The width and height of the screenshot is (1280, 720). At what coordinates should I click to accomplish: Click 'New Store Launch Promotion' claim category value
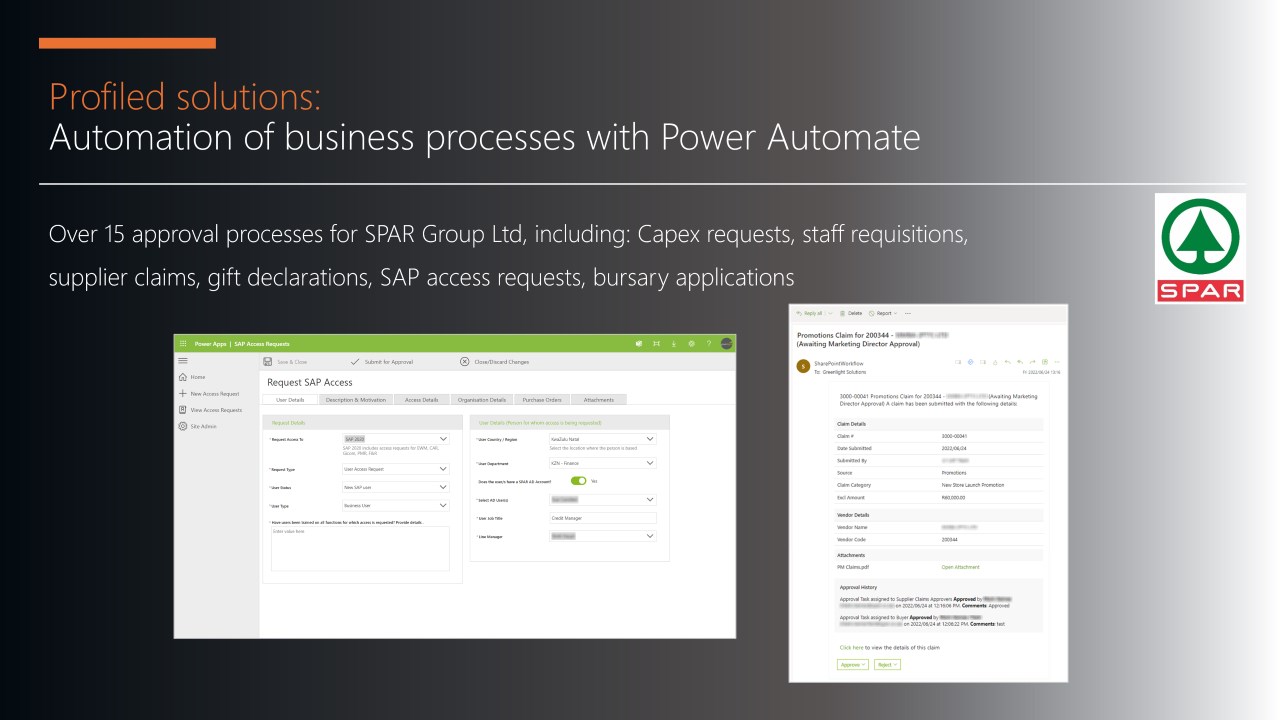click(973, 484)
